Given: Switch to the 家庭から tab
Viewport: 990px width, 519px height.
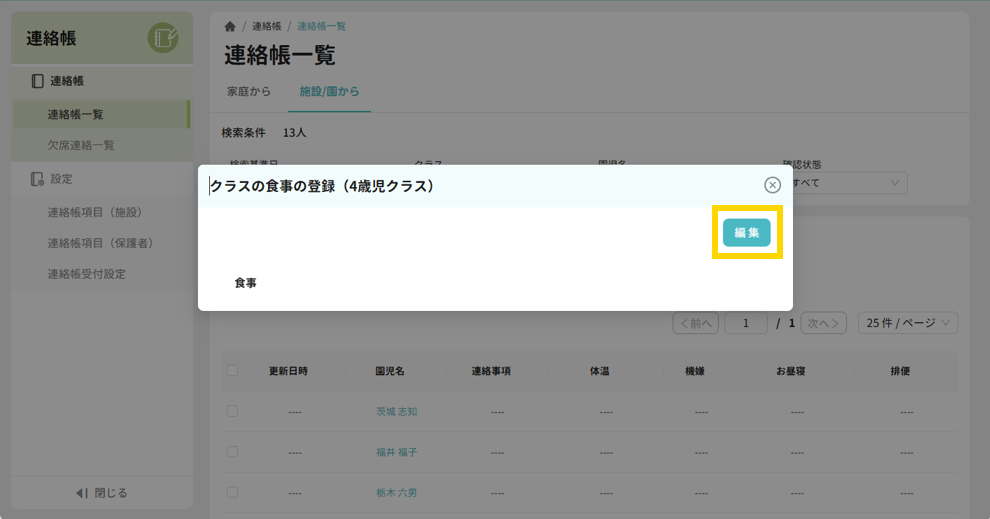Looking at the screenshot, I should [248, 92].
